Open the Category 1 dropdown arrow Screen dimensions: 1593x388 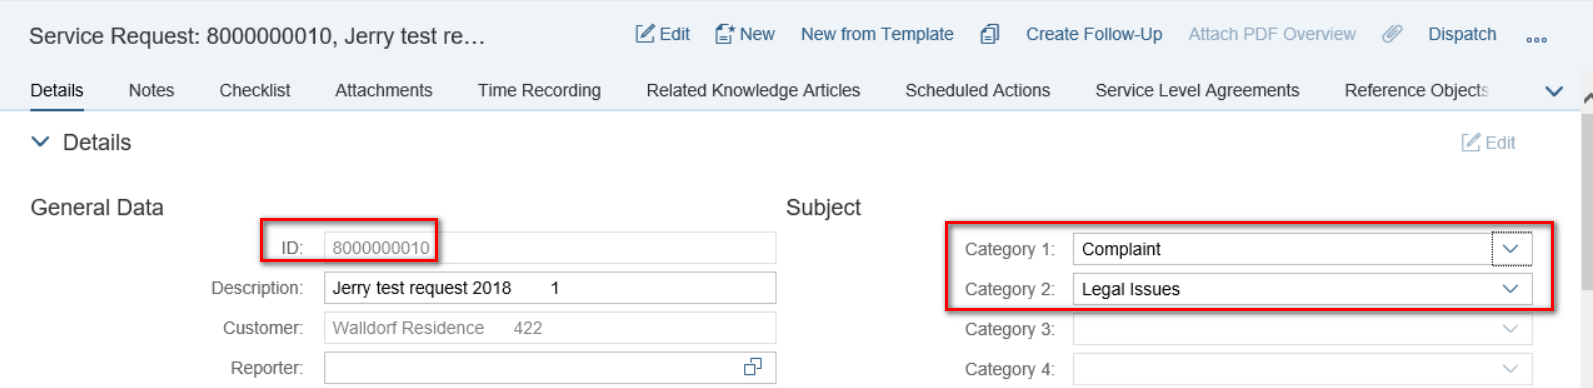pyautogui.click(x=1511, y=248)
